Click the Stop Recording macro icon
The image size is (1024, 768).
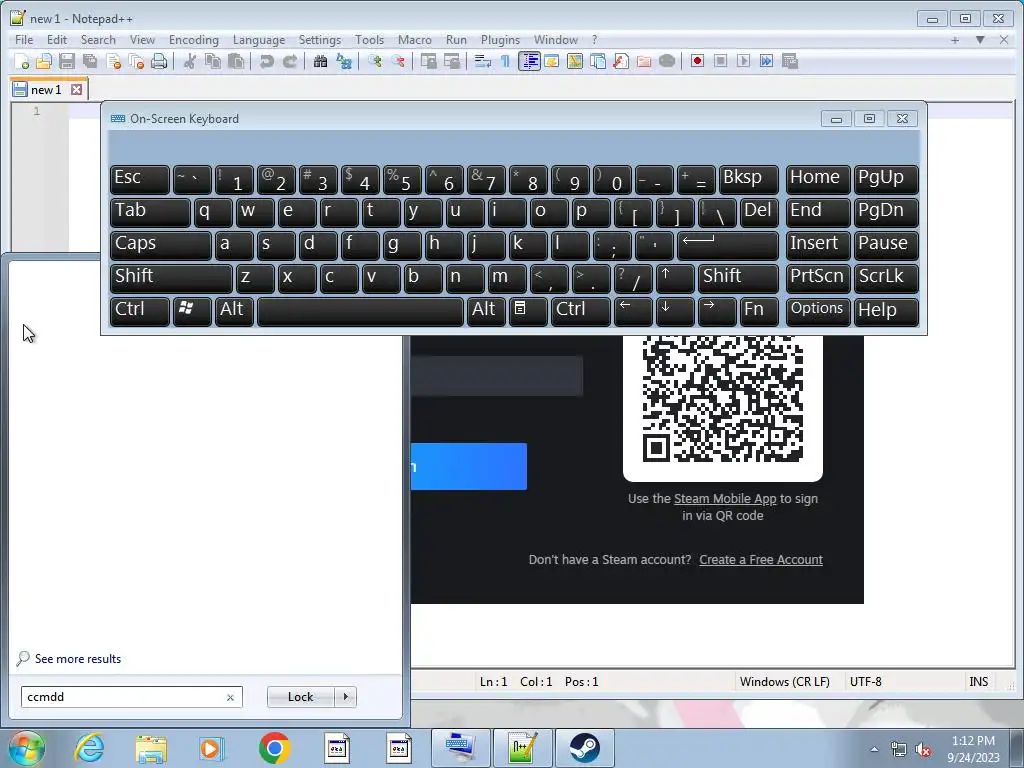point(720,61)
